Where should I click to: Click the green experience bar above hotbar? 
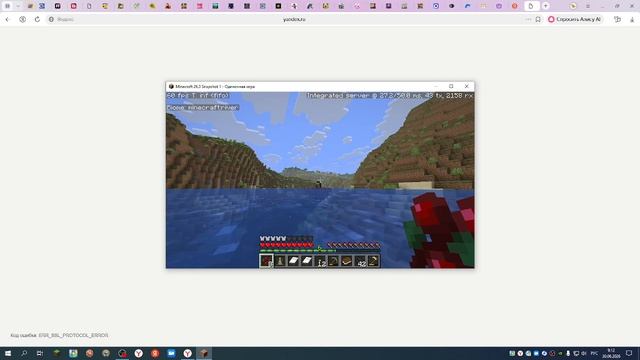(320, 251)
